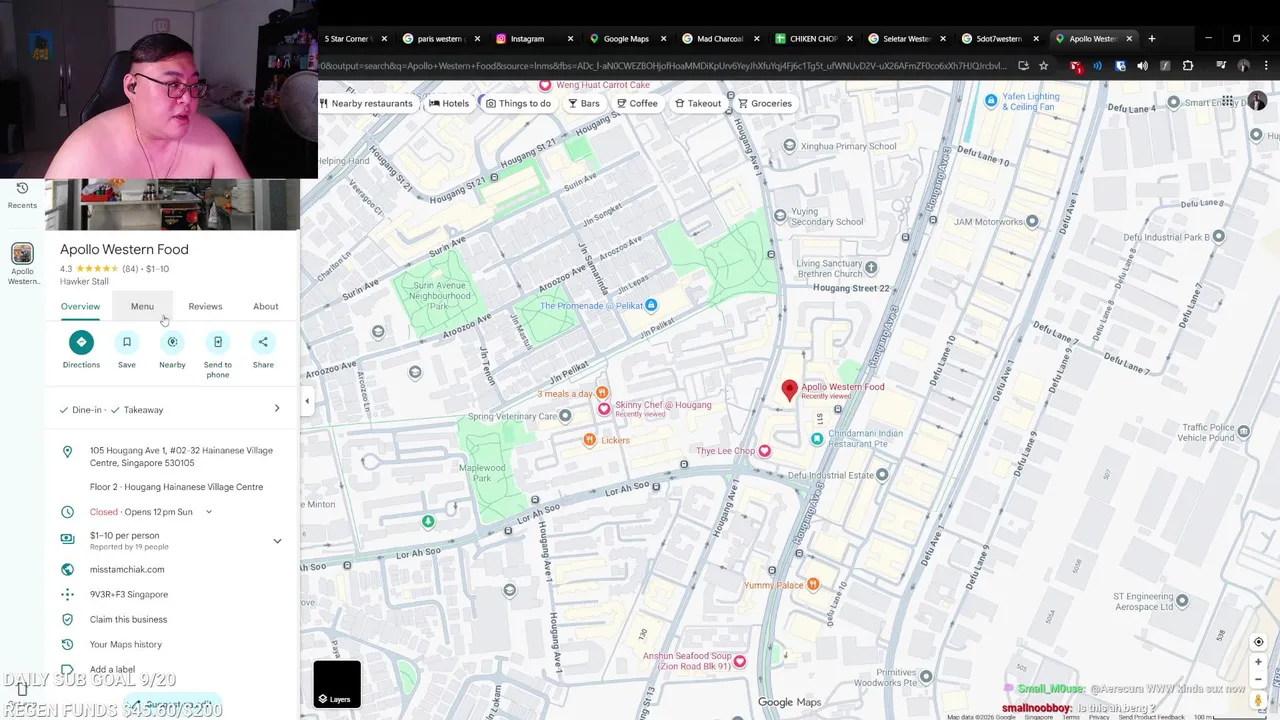Toggle the Hotels category chip

pos(449,103)
